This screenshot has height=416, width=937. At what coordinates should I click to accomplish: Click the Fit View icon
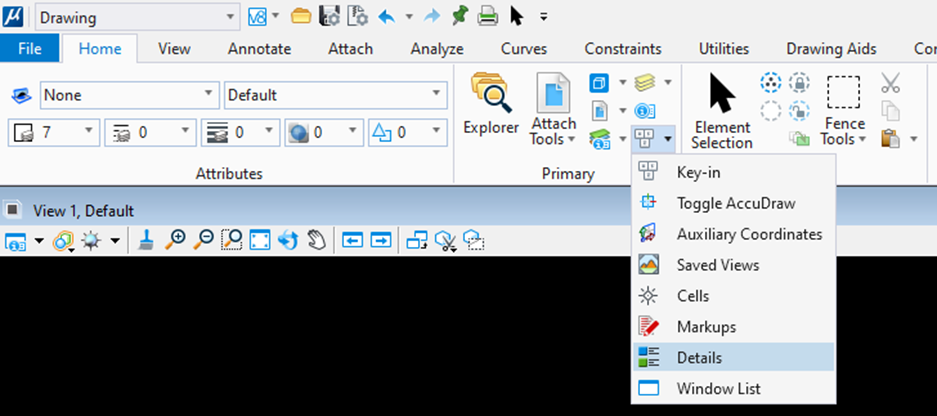[260, 240]
